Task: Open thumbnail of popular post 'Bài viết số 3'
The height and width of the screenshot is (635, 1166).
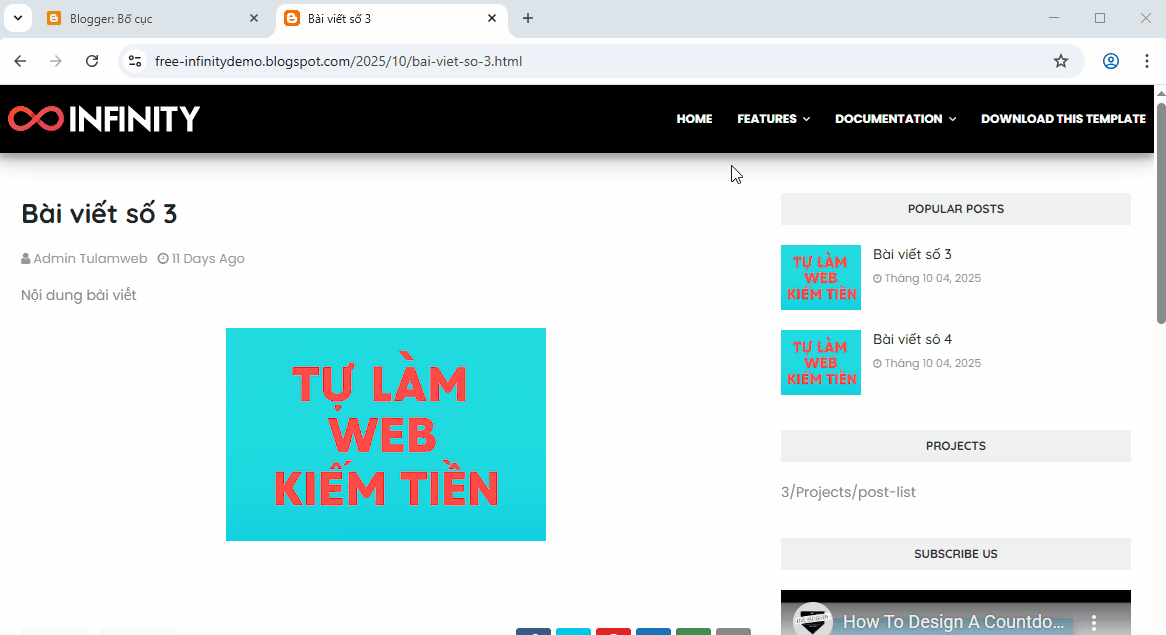Action: pyautogui.click(x=821, y=277)
